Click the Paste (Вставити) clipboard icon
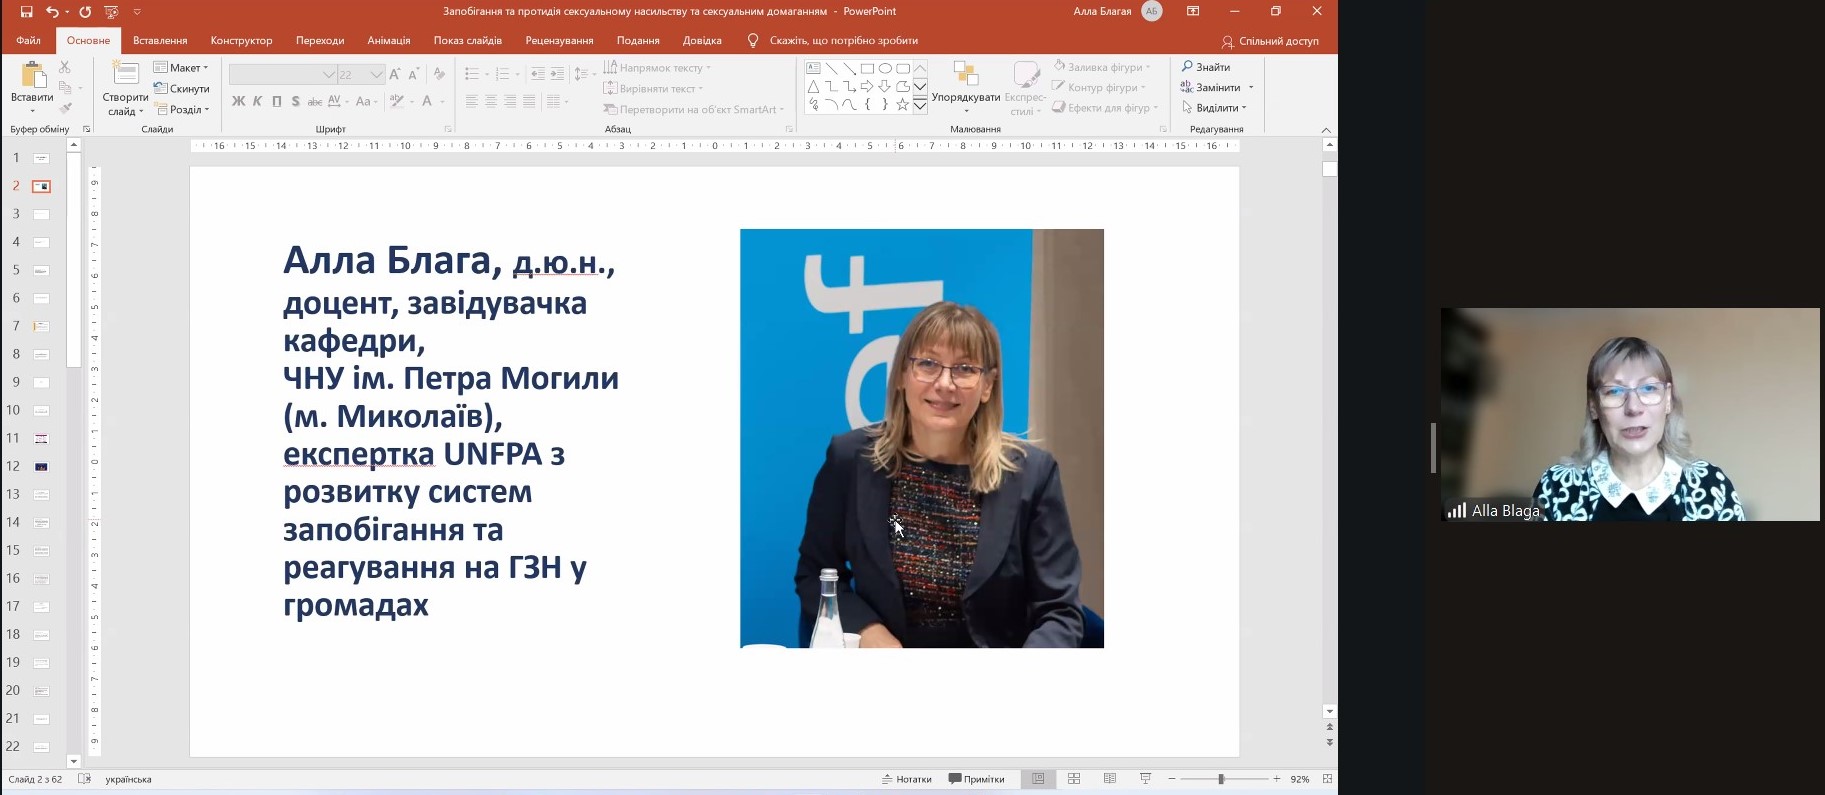1825x795 pixels. 32,77
